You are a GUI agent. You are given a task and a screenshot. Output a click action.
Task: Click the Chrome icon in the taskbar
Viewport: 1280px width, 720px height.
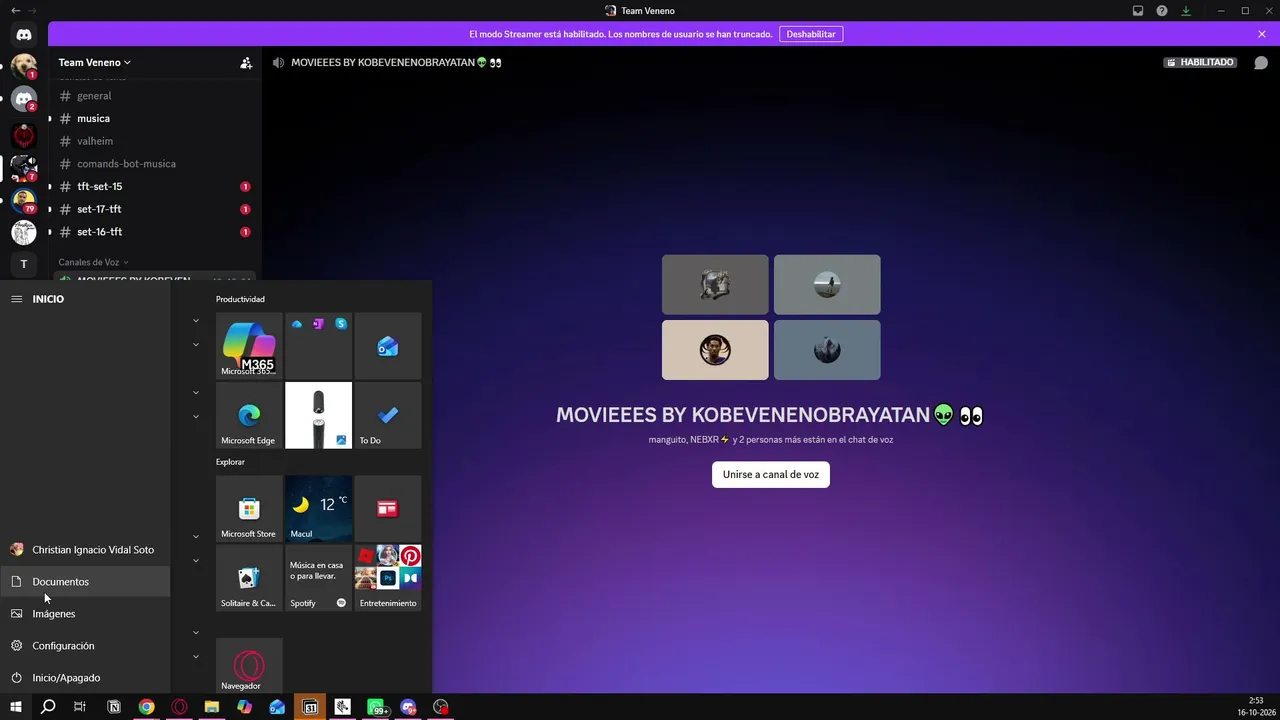pos(147,707)
